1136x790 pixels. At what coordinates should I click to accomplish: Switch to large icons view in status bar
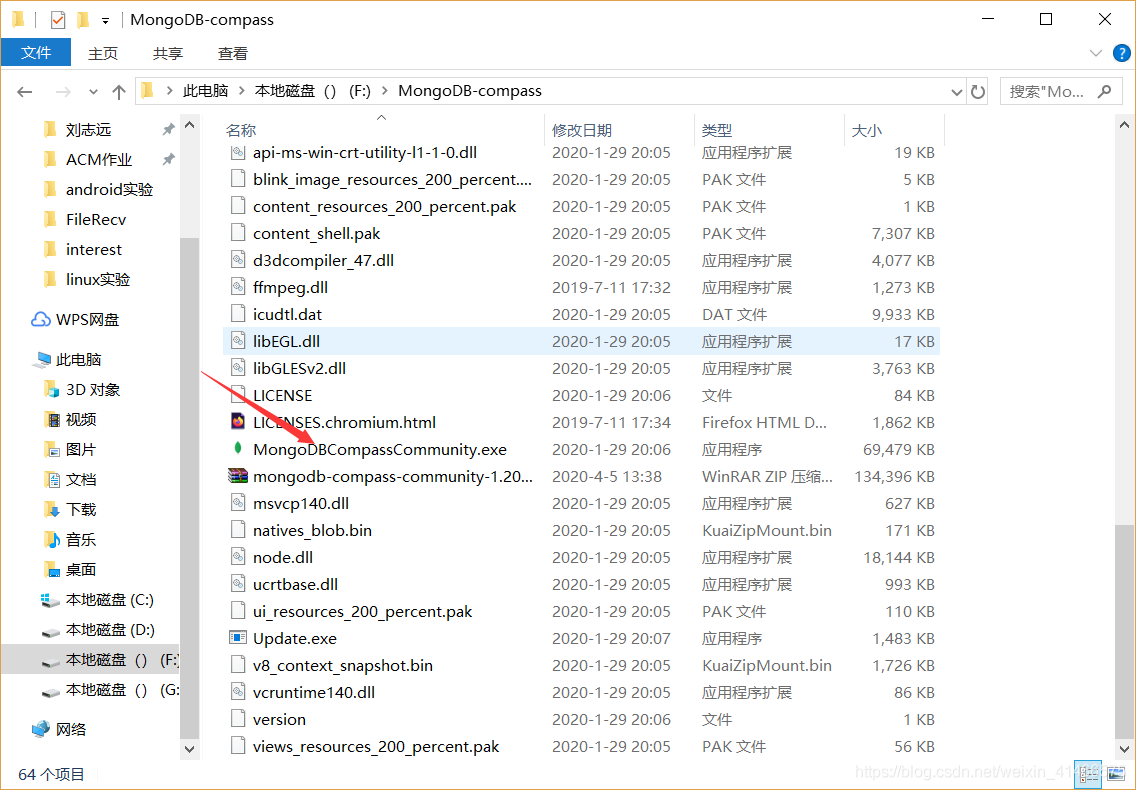coord(1116,775)
